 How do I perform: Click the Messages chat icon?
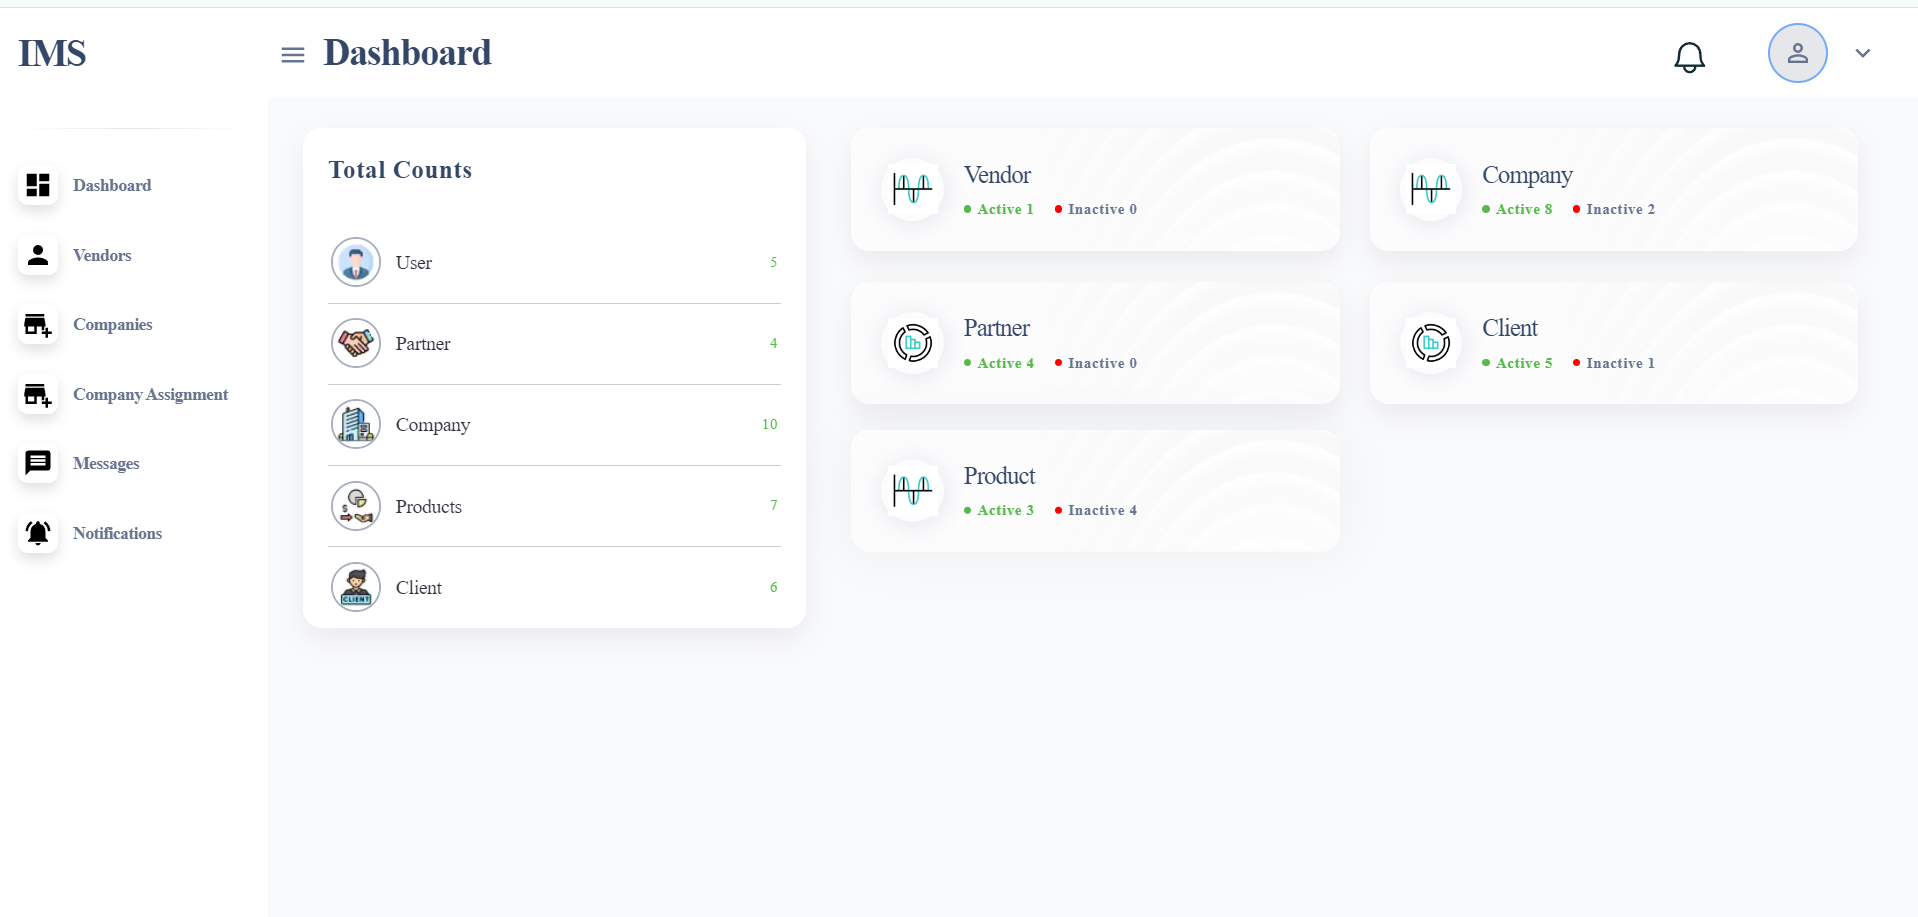coord(38,463)
